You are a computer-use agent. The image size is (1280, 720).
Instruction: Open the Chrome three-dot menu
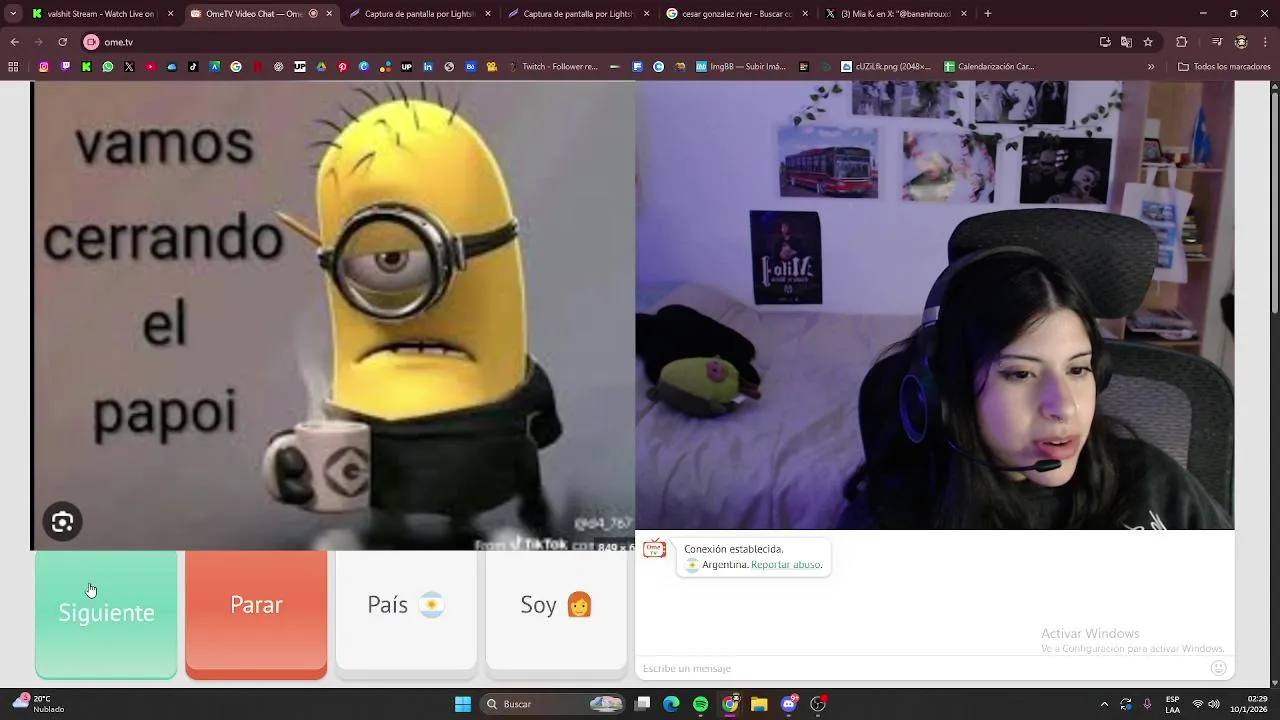[1265, 42]
